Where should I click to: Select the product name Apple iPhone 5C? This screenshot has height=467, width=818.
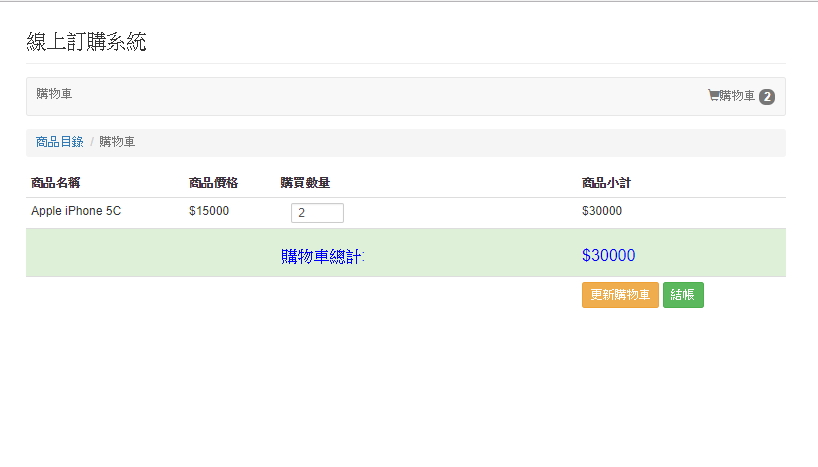(x=76, y=211)
